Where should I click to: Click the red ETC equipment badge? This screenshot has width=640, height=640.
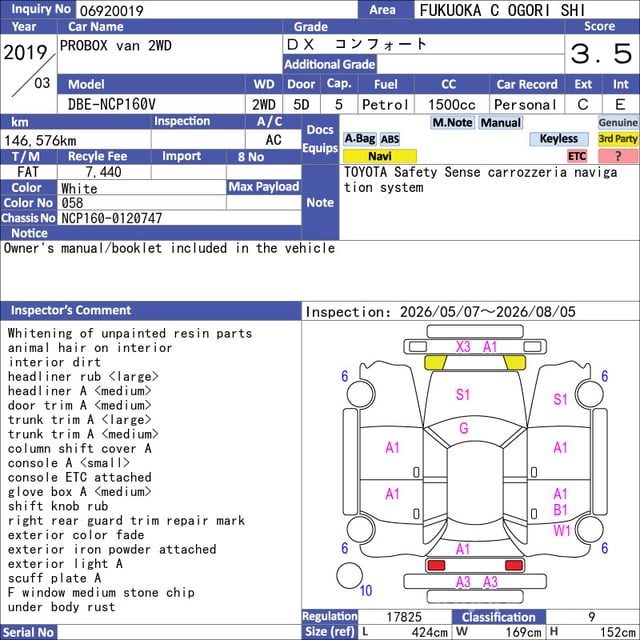point(577,156)
